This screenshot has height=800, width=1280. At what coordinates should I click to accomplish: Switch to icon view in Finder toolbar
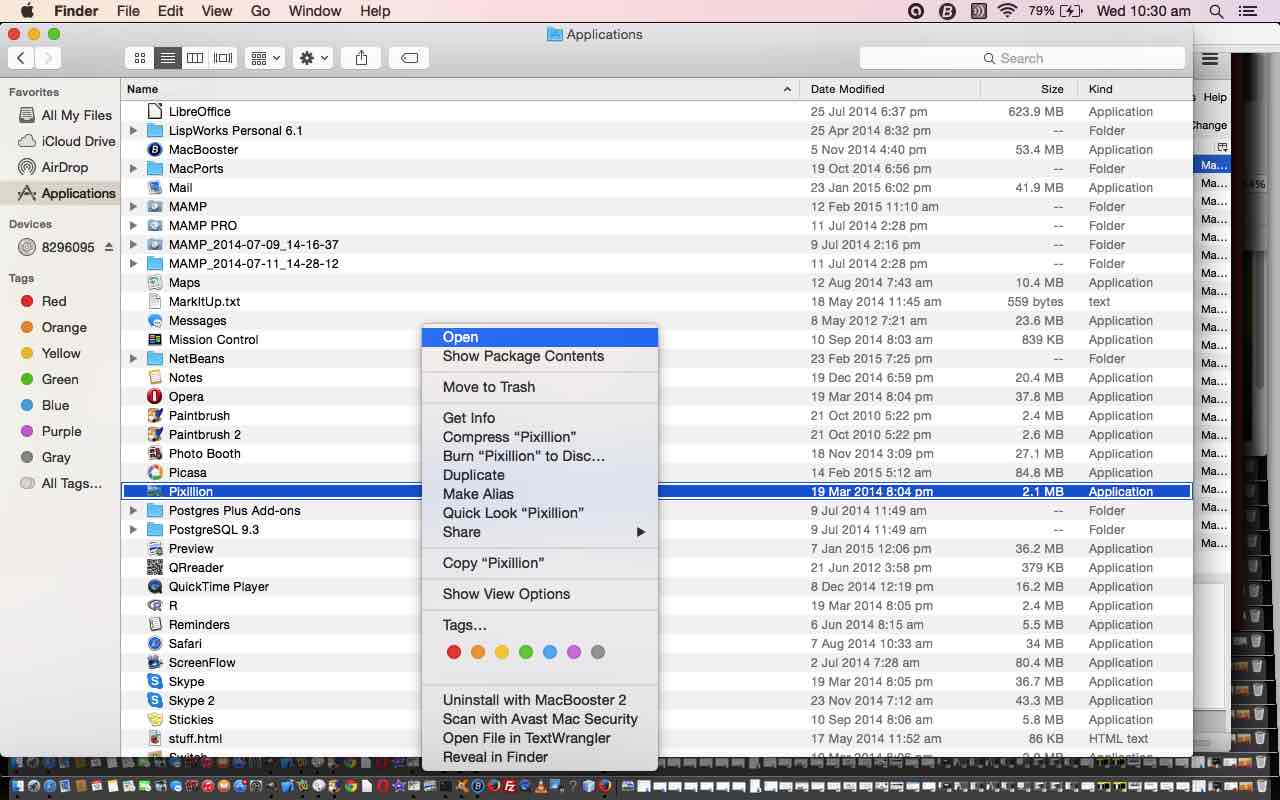tap(140, 58)
